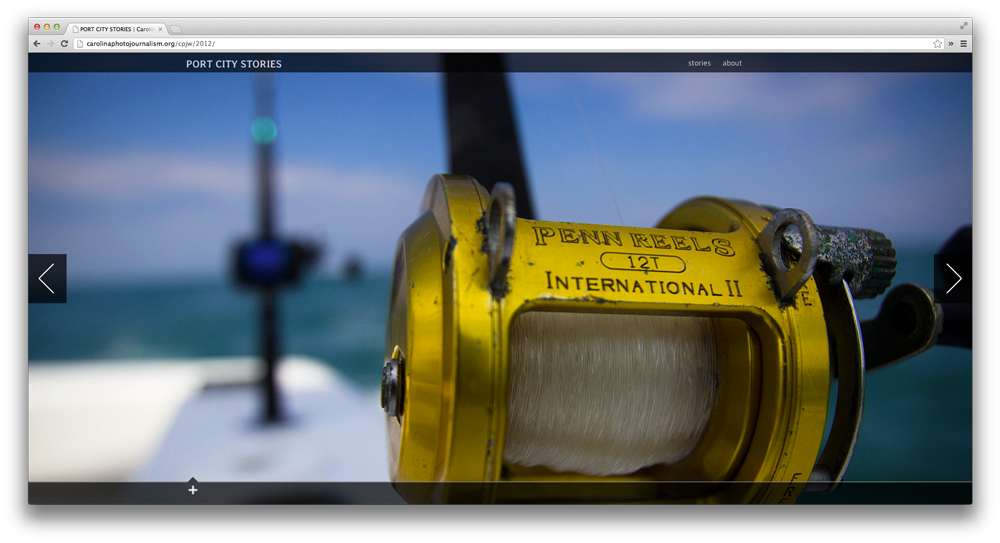This screenshot has width=1000, height=543.
Task: Open the about navigation item
Action: [732, 63]
